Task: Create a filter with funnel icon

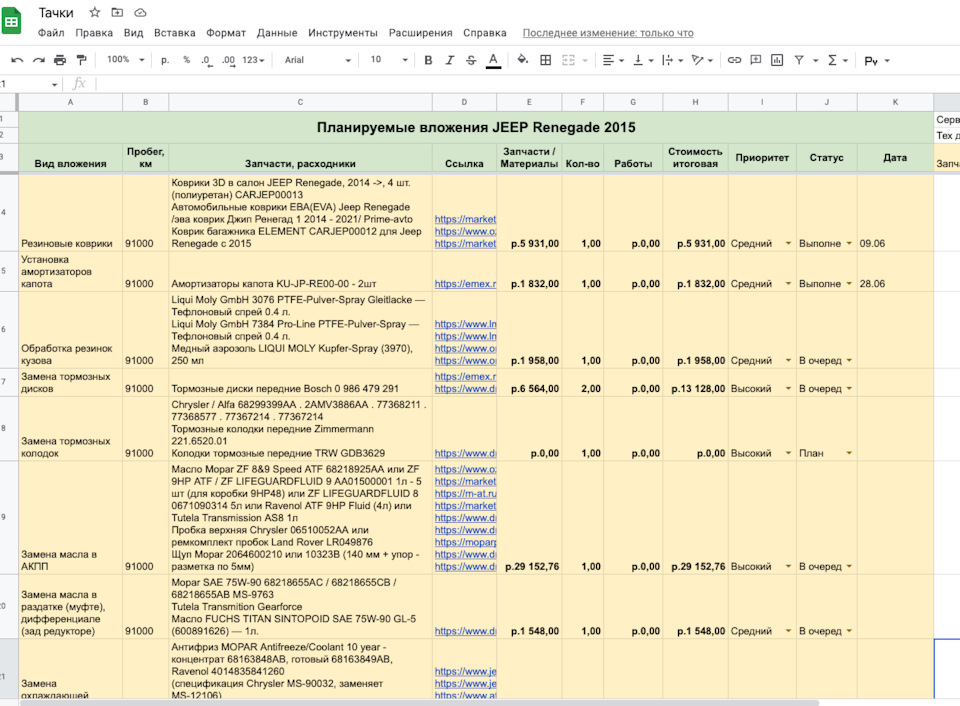Action: point(799,60)
